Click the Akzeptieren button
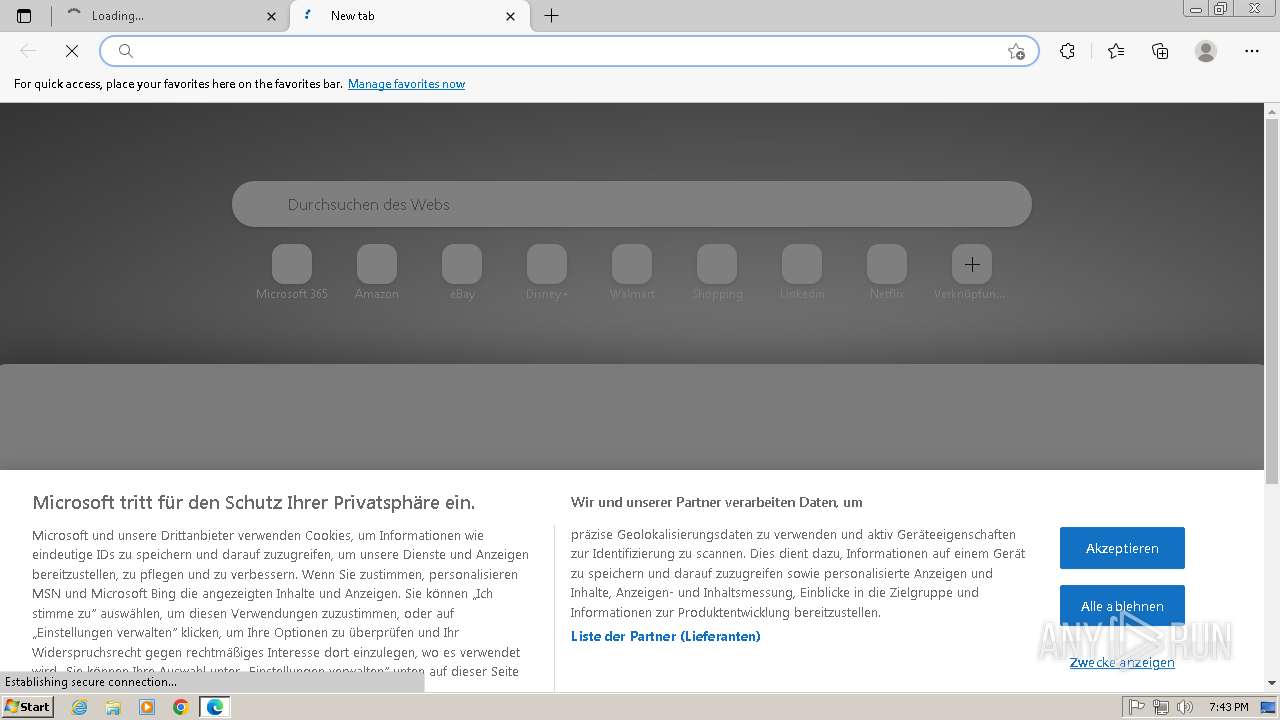The height and width of the screenshot is (720, 1280). point(1122,548)
